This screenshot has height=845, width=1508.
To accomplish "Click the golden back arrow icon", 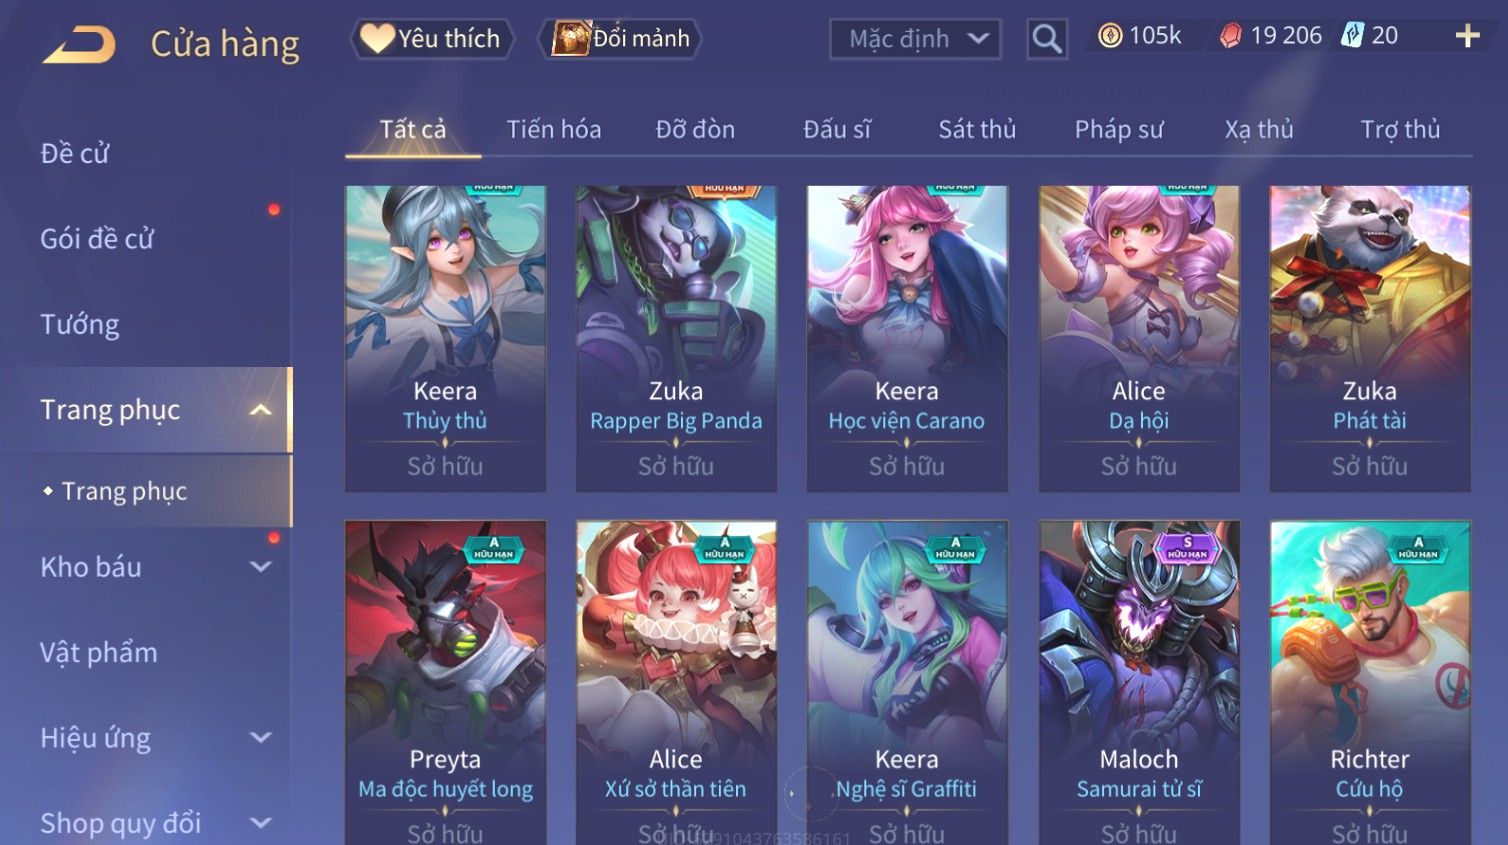I will (x=80, y=44).
